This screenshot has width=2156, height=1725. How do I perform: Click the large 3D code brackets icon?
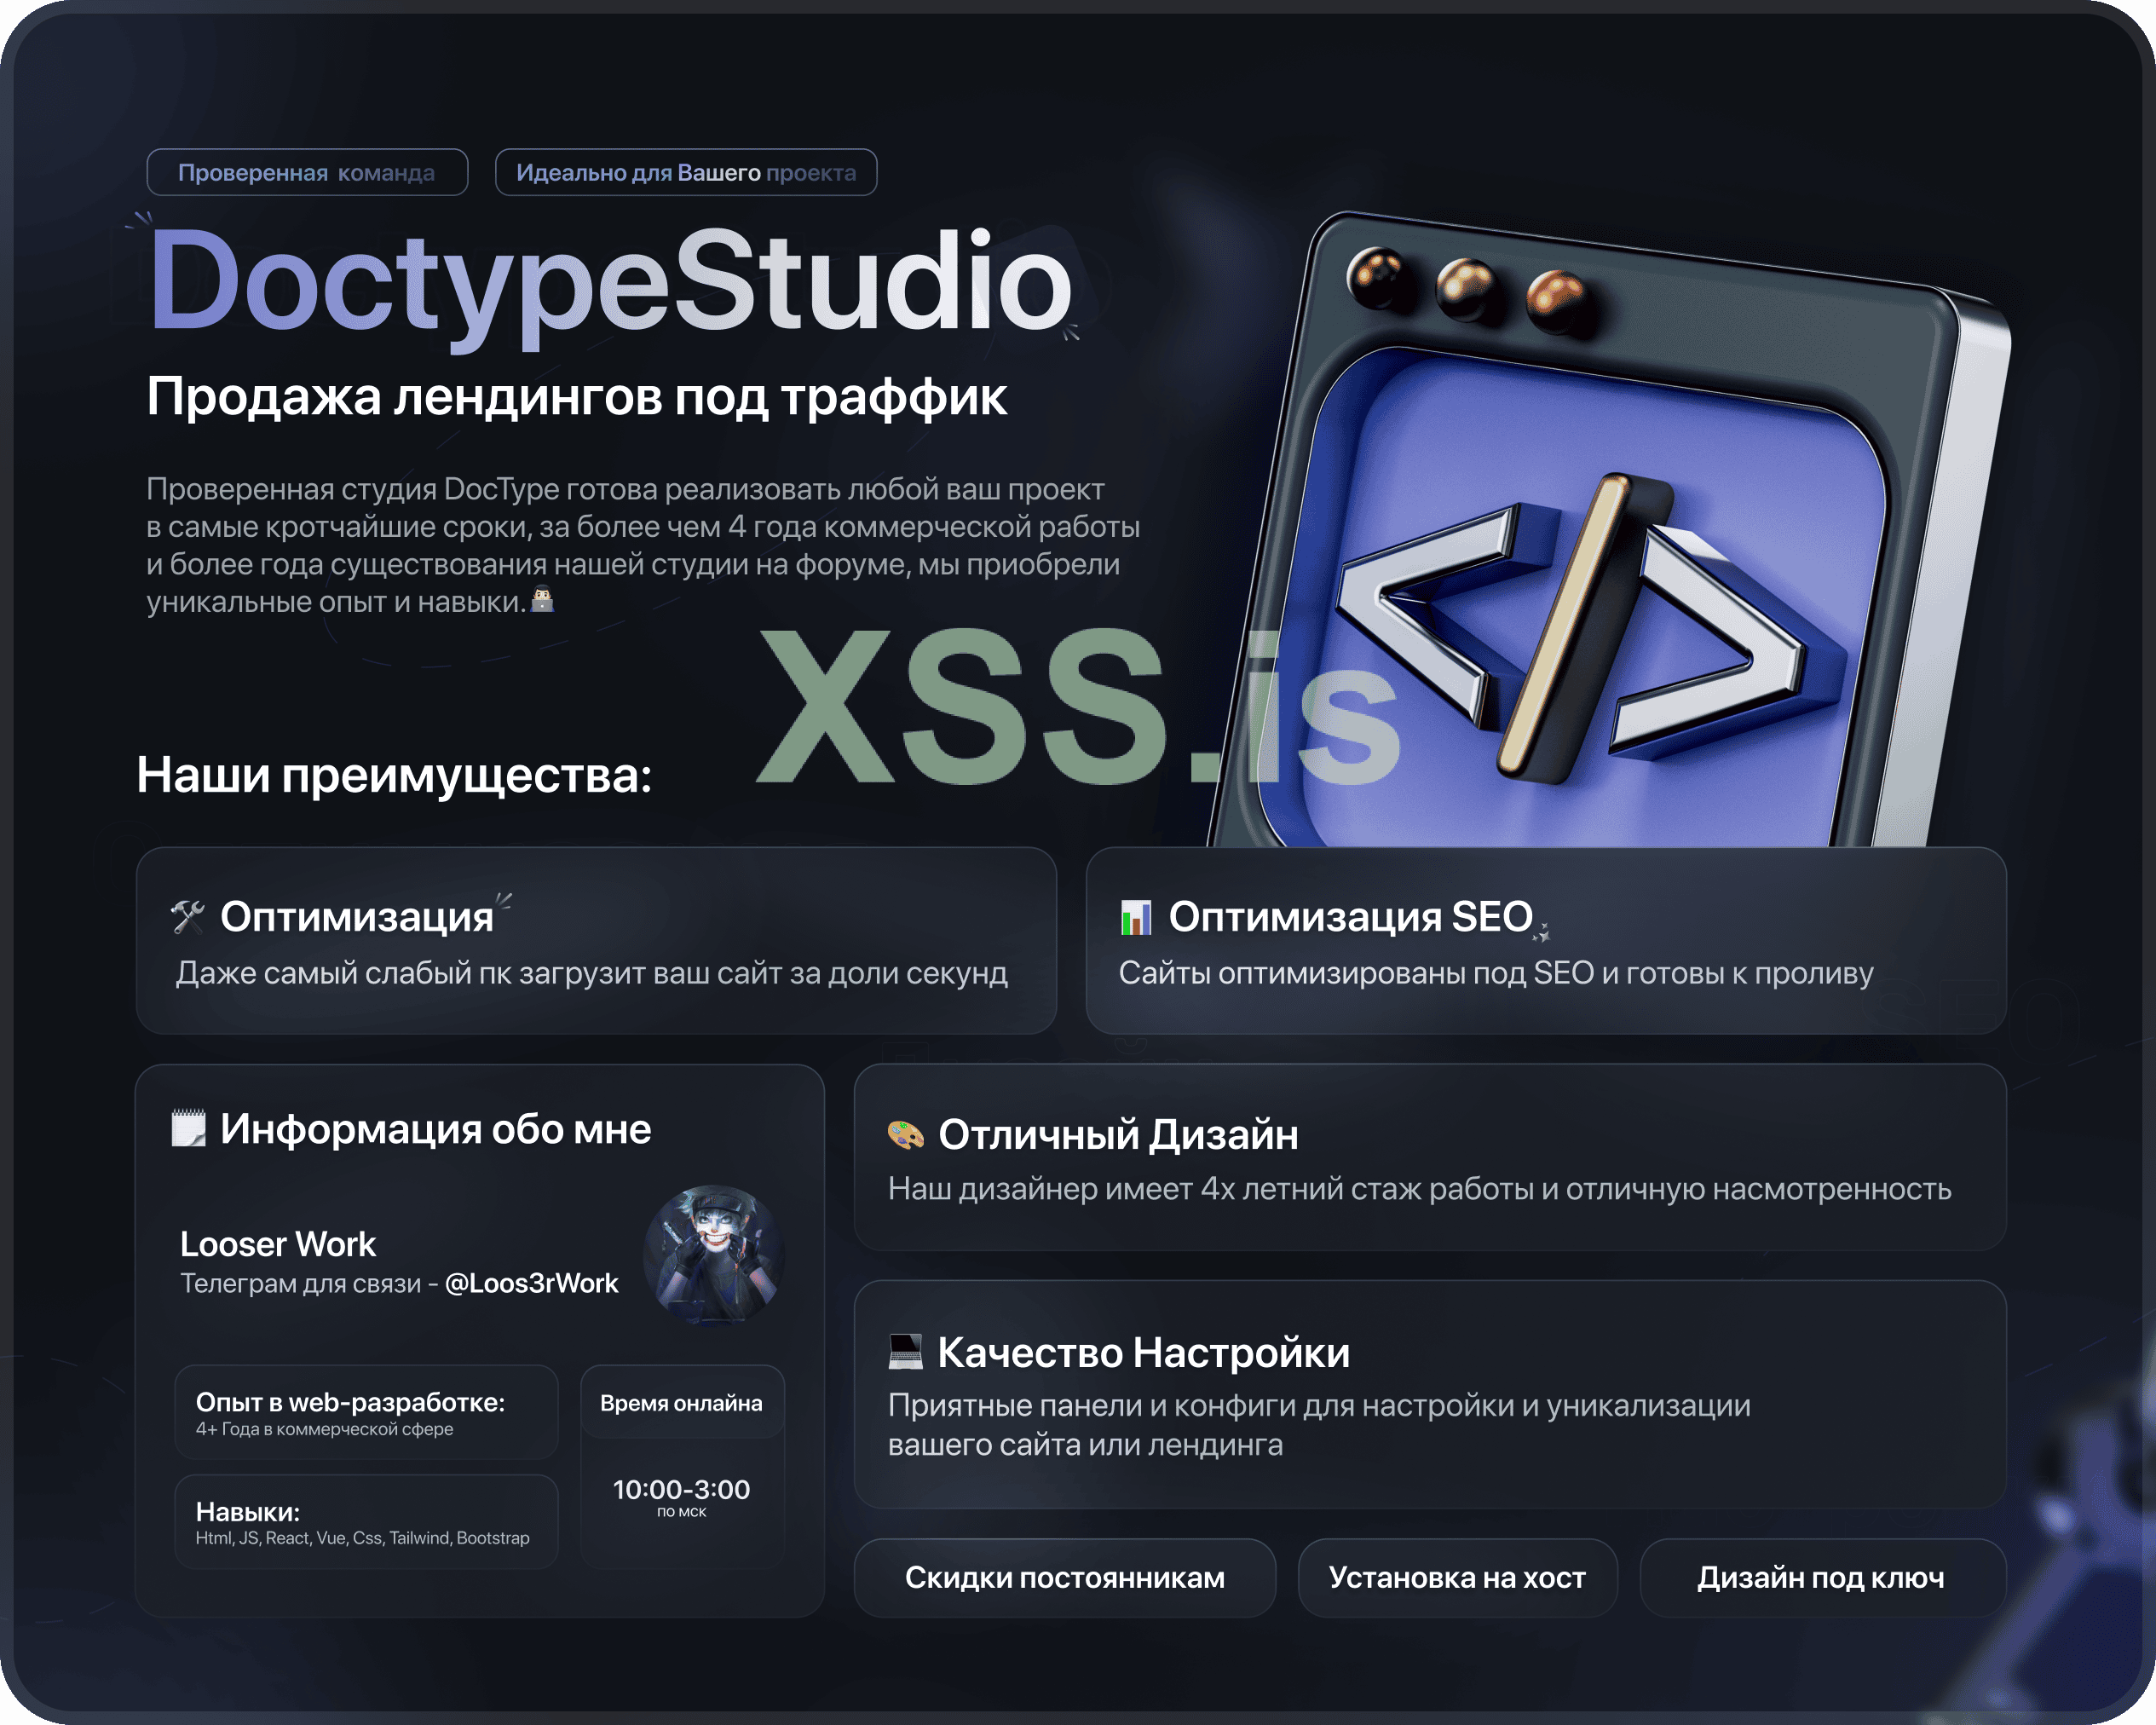click(1570, 630)
